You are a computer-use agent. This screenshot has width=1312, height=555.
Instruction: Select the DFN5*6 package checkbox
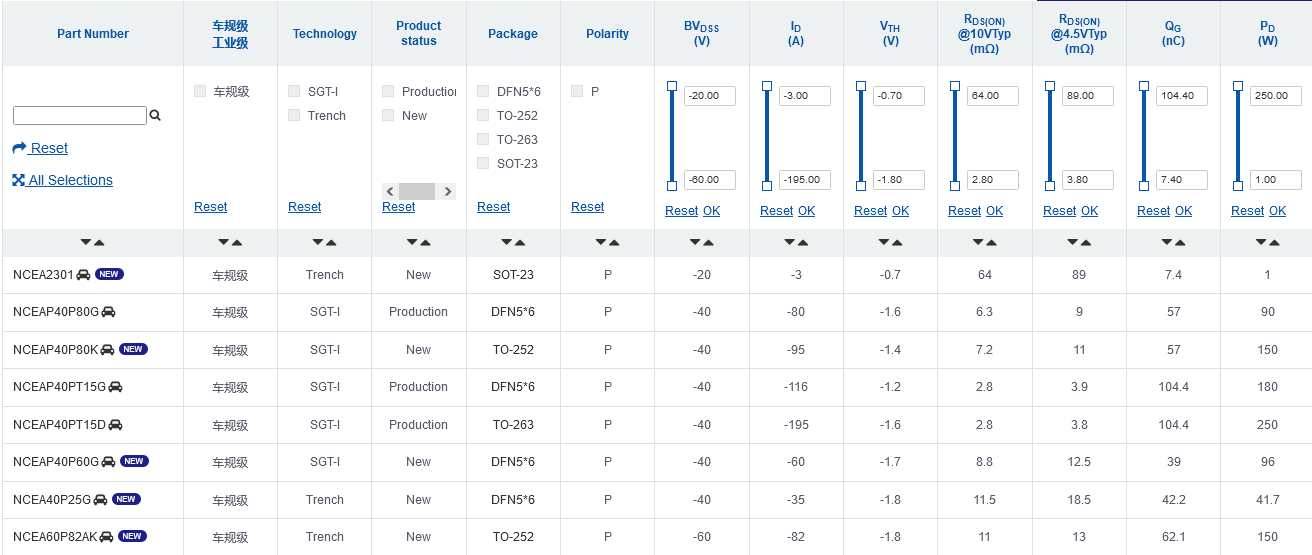[483, 91]
